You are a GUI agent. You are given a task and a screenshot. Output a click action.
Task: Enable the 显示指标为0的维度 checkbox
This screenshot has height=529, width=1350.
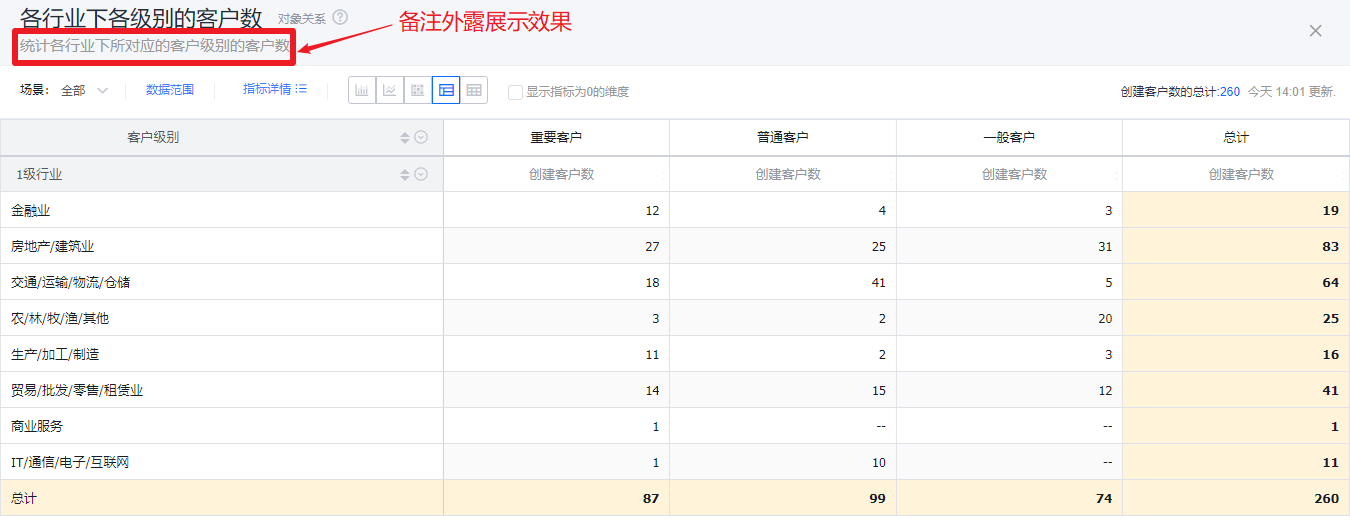pos(516,92)
